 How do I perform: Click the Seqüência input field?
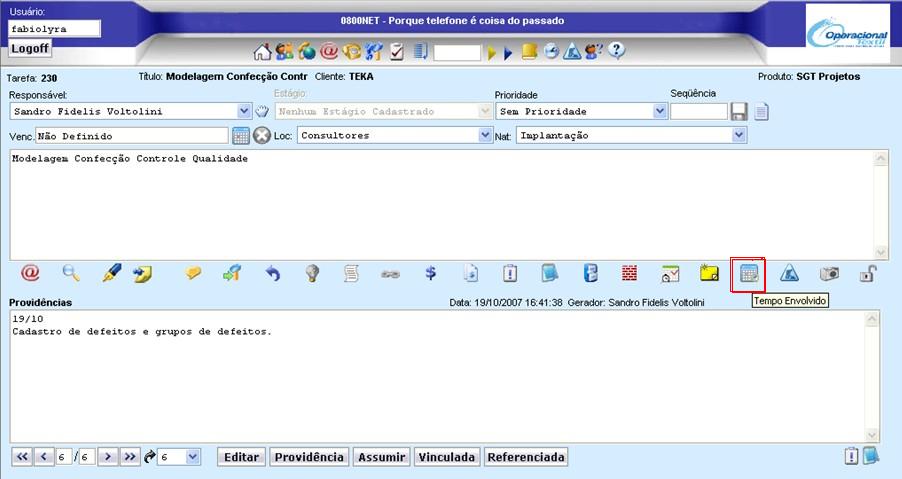[x=698, y=111]
